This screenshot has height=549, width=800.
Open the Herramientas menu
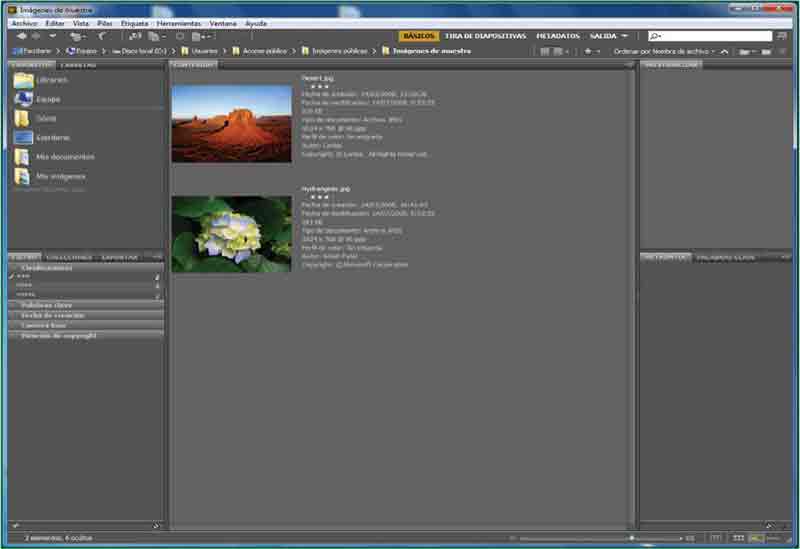(178, 22)
